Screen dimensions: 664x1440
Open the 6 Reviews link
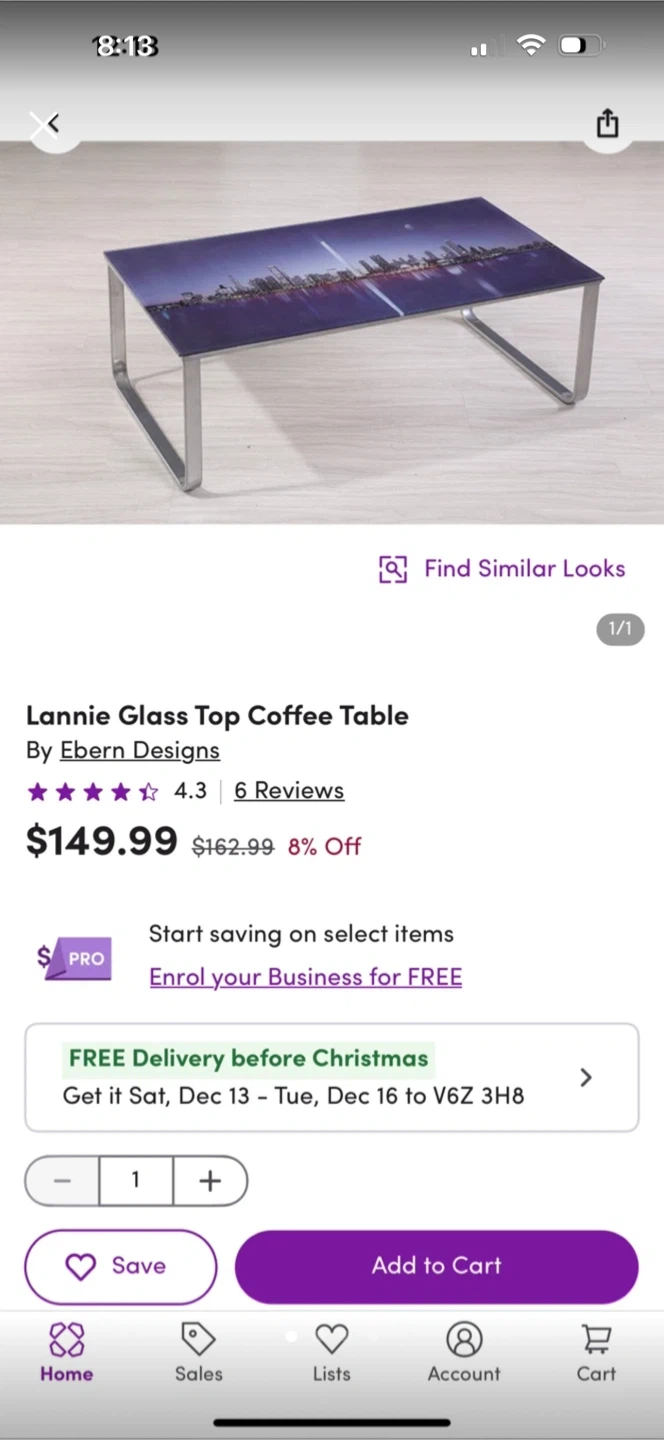pos(288,790)
